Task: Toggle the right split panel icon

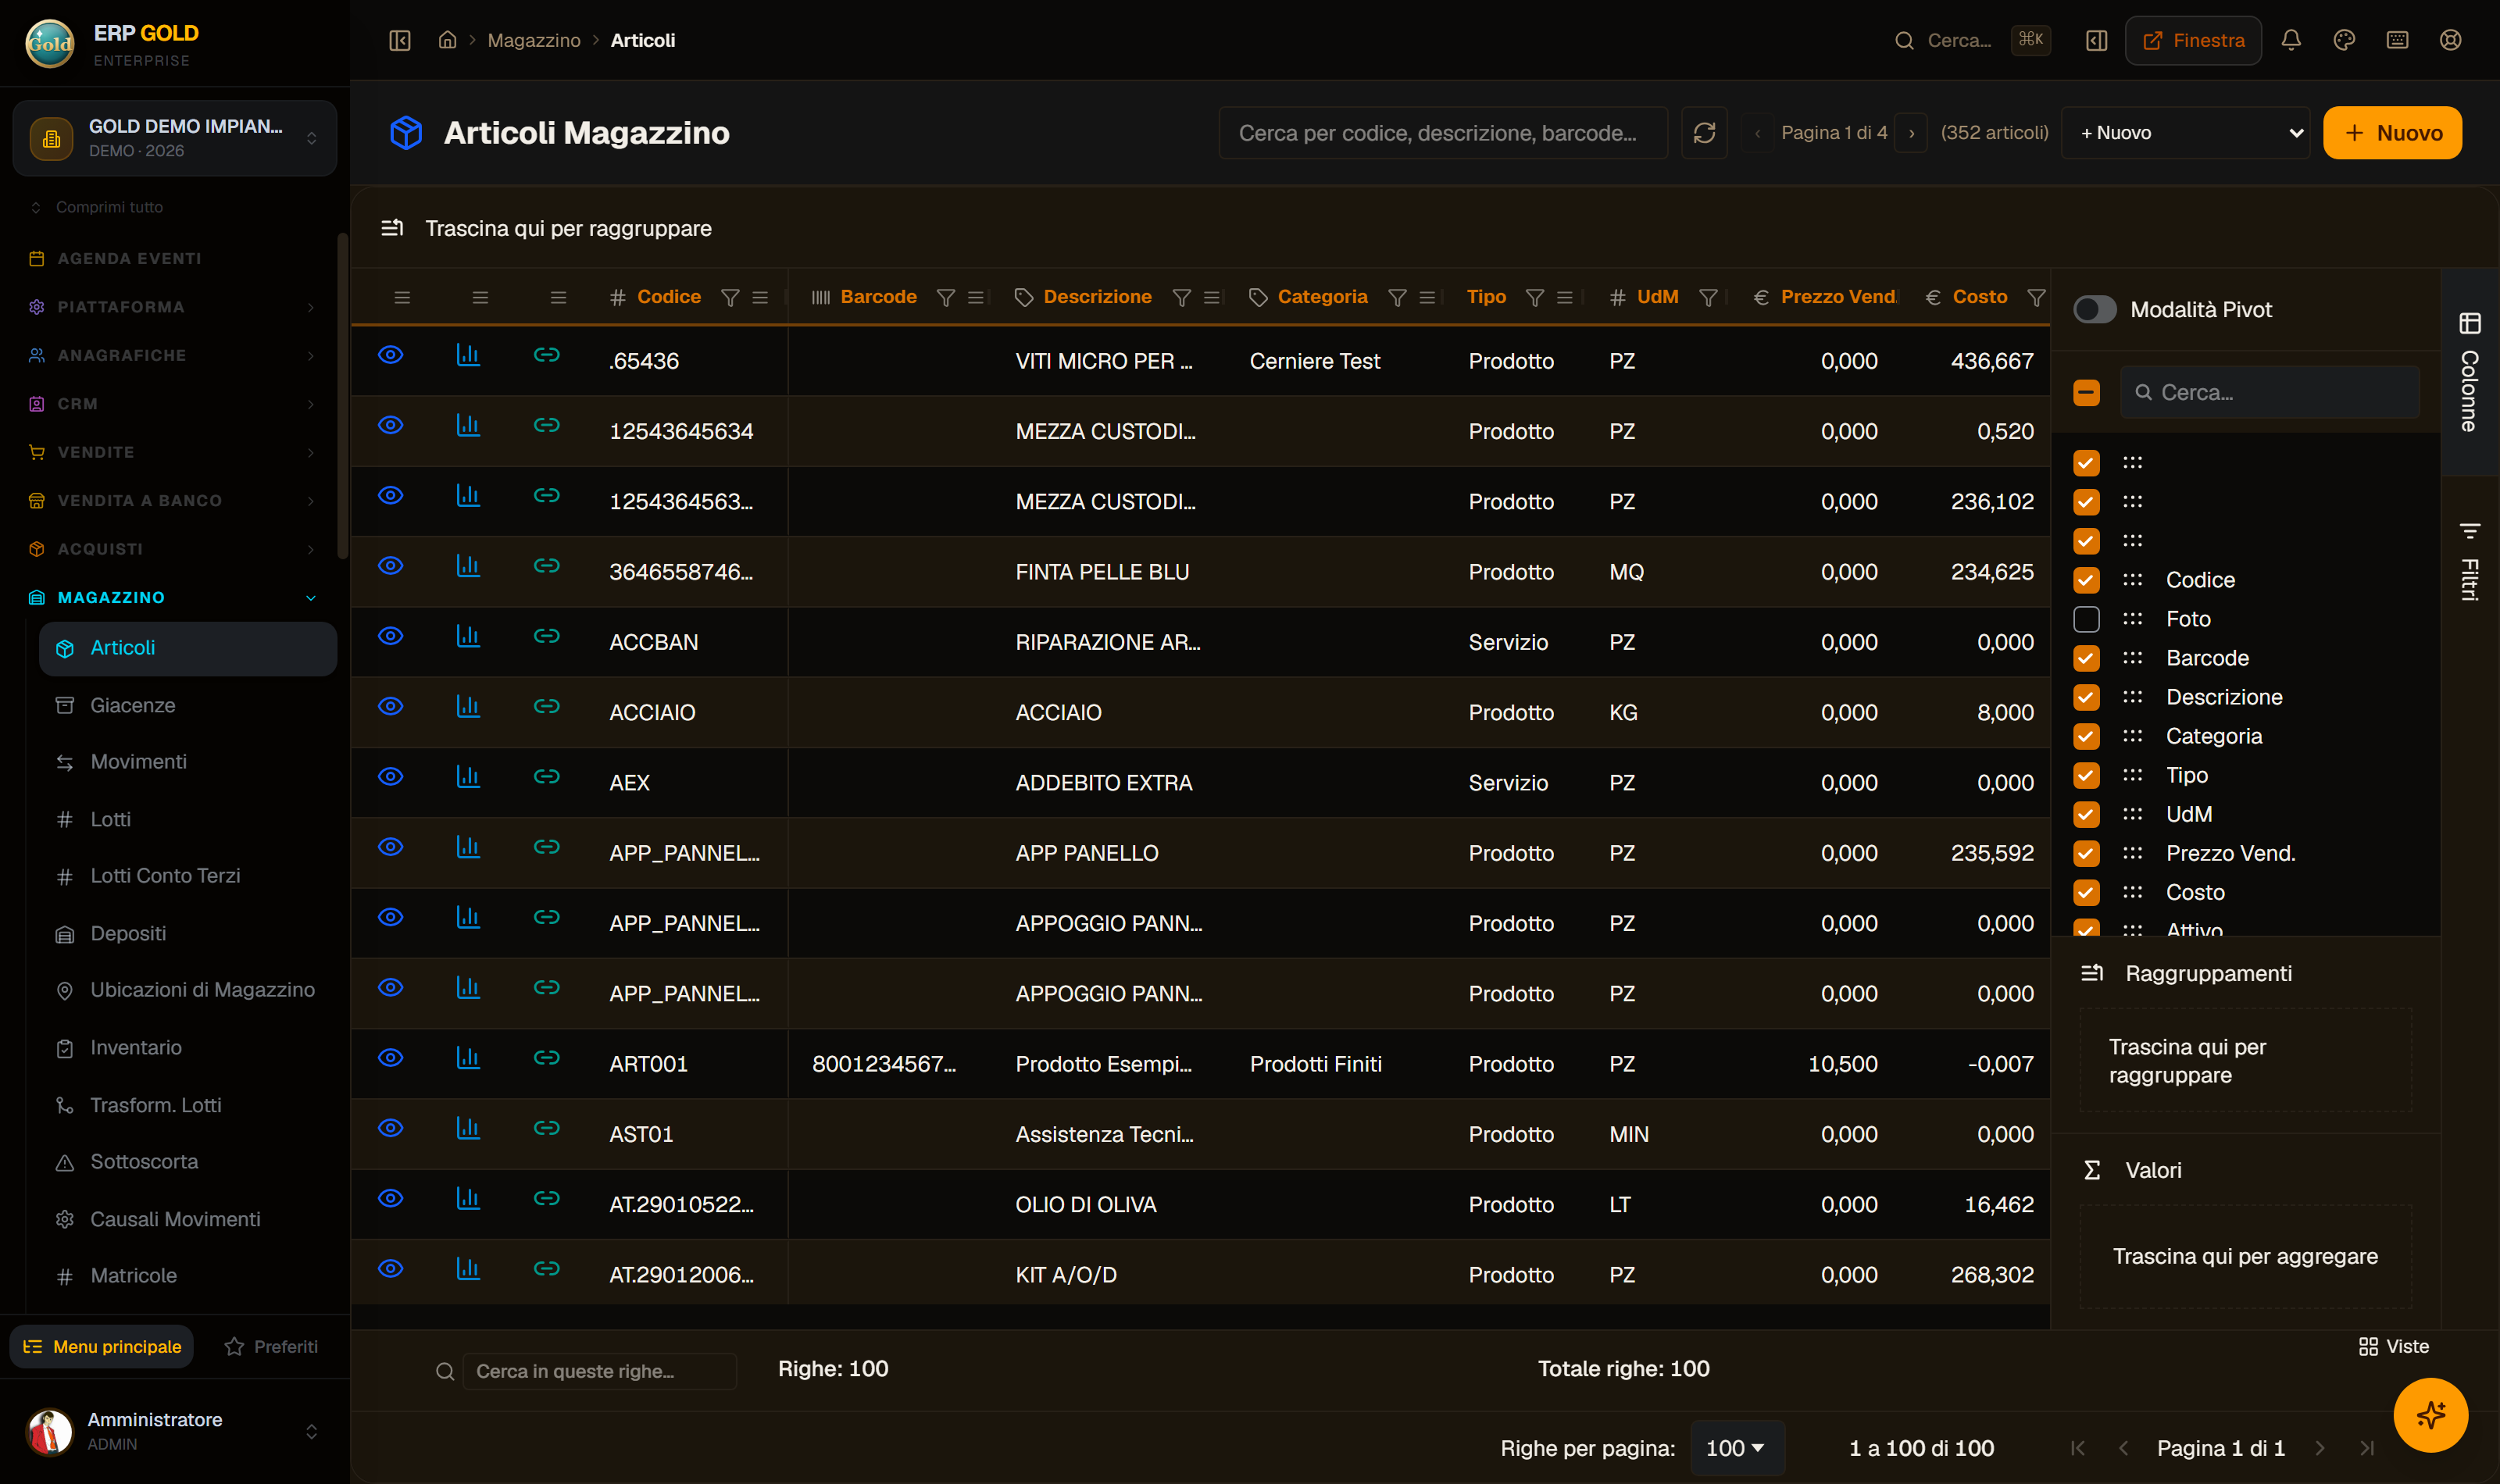Action: pyautogui.click(x=2096, y=40)
